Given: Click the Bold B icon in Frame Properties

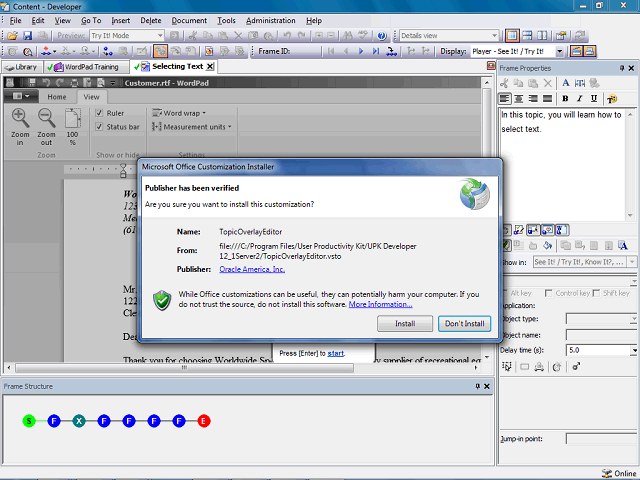Looking at the screenshot, I should [x=565, y=98].
